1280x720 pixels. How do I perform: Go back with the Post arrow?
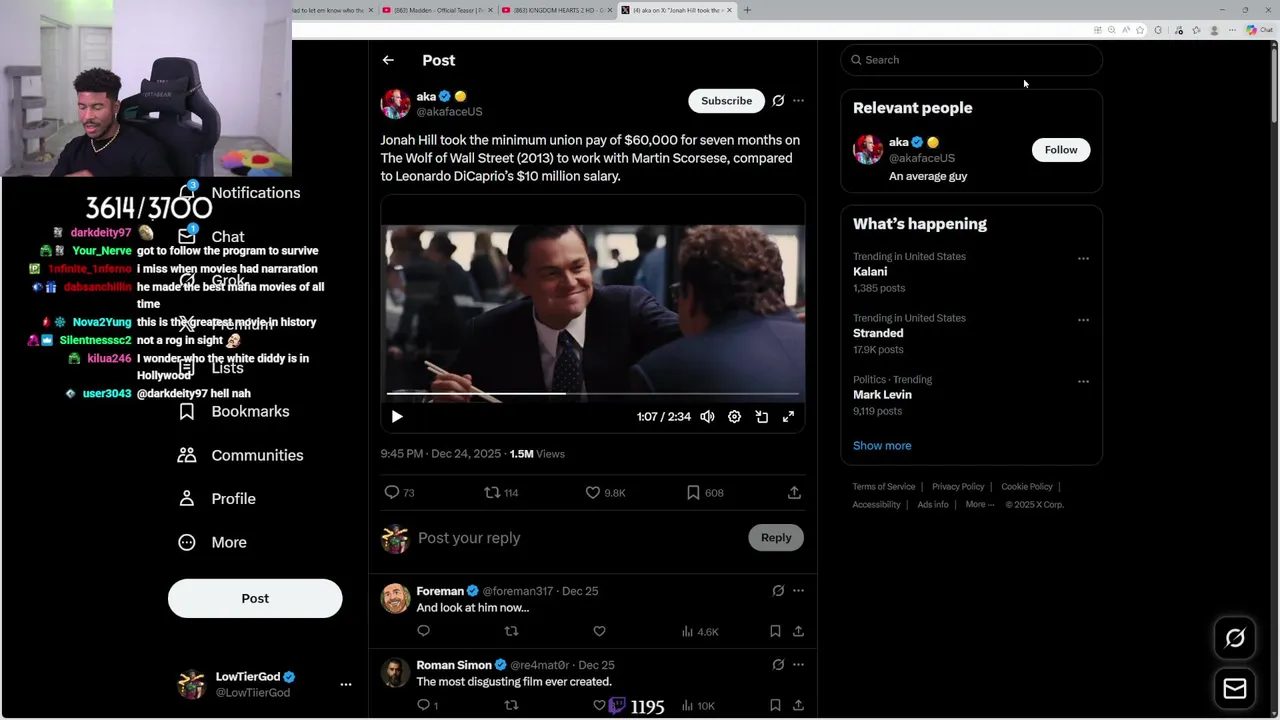(388, 60)
